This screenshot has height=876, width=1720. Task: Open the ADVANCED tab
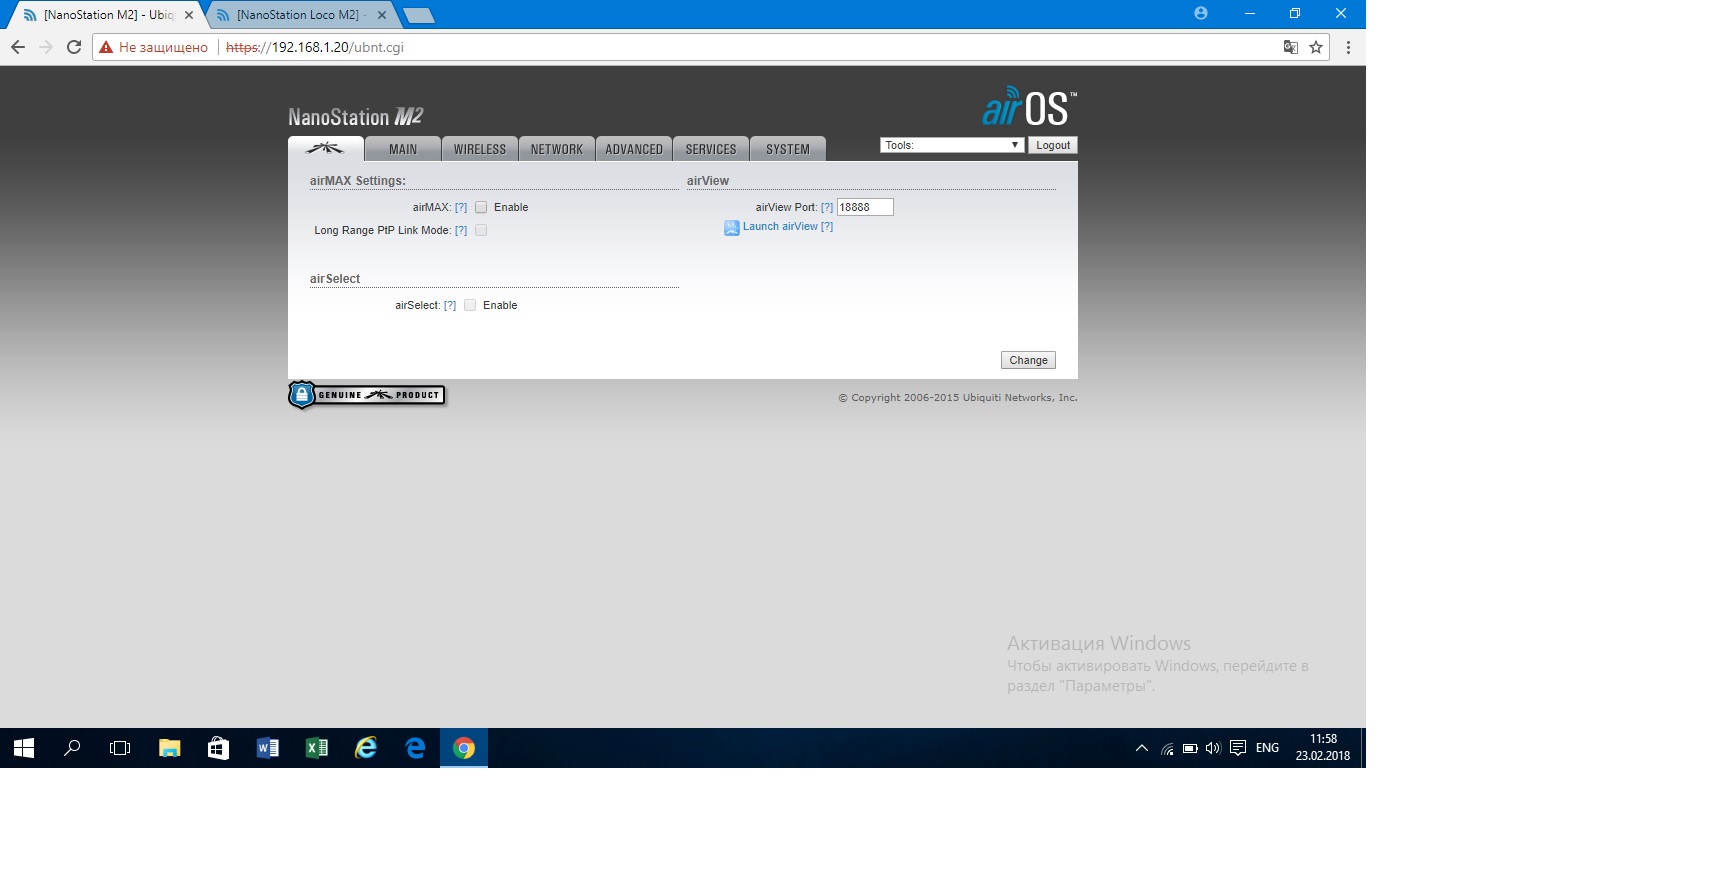coord(634,149)
